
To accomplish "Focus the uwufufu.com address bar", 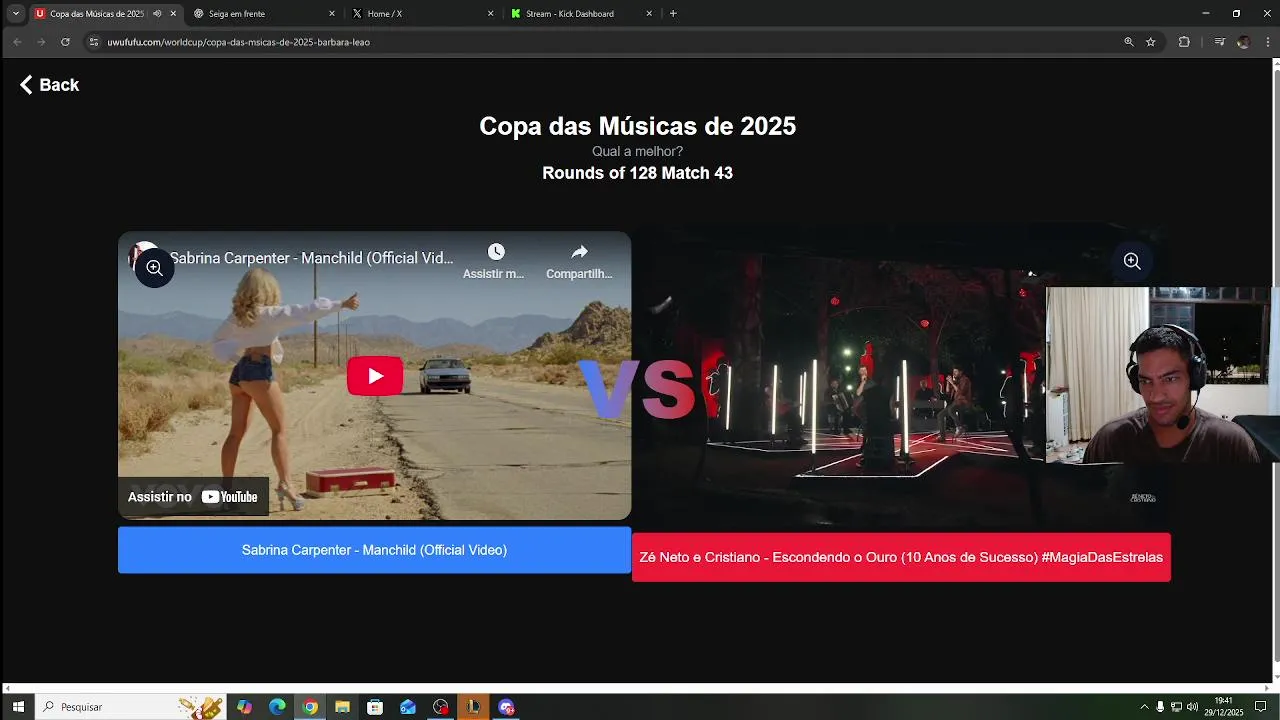I will pos(600,42).
